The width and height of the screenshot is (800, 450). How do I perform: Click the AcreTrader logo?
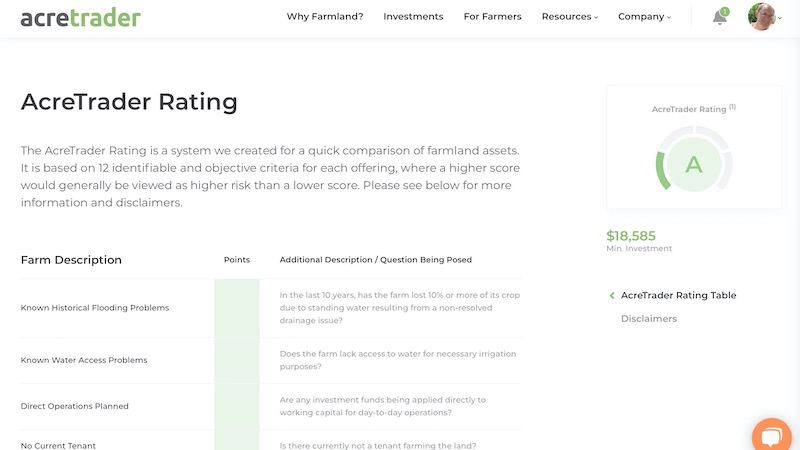click(x=81, y=17)
